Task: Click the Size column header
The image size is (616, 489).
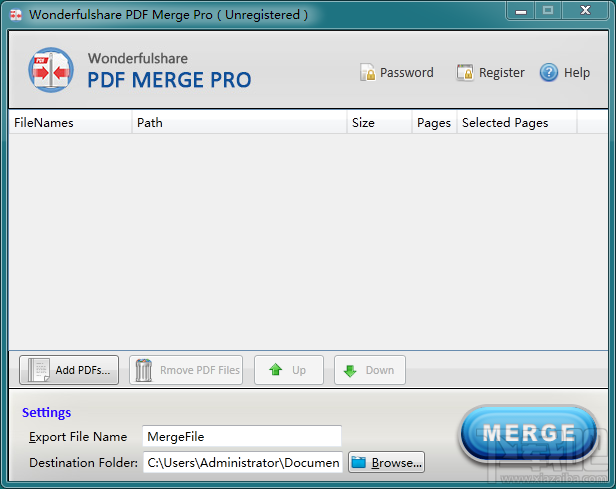Action: pos(380,123)
